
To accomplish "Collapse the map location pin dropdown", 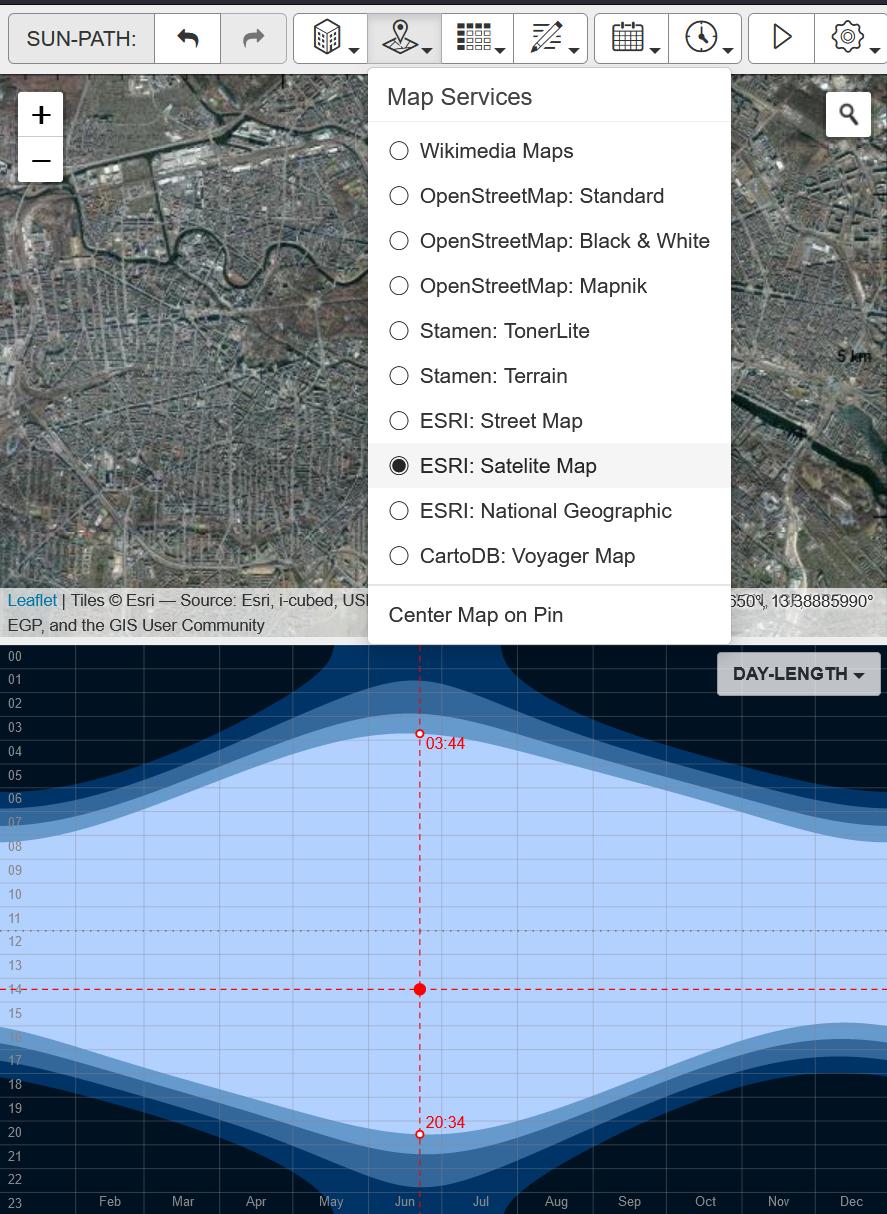I will click(x=404, y=39).
